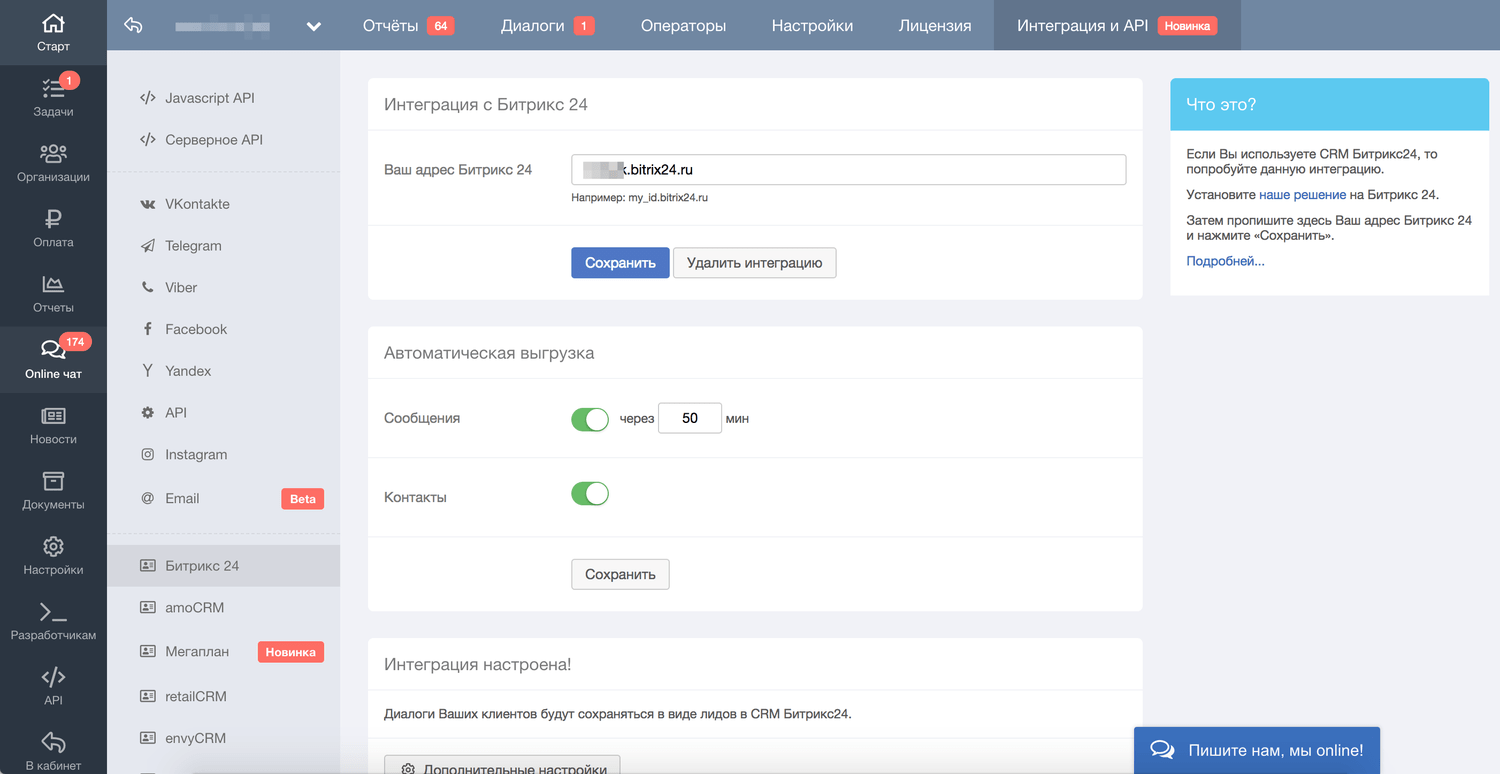Open the Лицензия tab

coord(935,25)
